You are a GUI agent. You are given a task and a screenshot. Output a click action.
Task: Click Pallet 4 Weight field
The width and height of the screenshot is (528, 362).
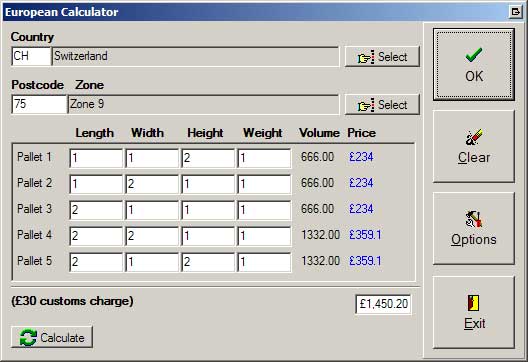(264, 236)
